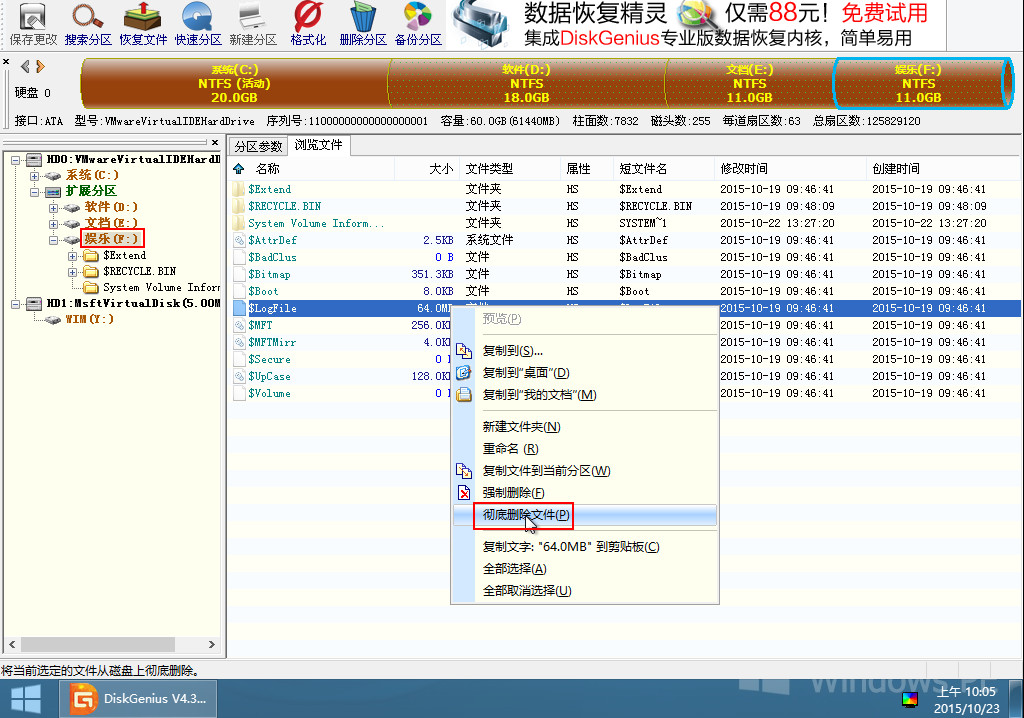
Task: Select the 文档(E:) partition in disk bar
Action: tap(749, 83)
